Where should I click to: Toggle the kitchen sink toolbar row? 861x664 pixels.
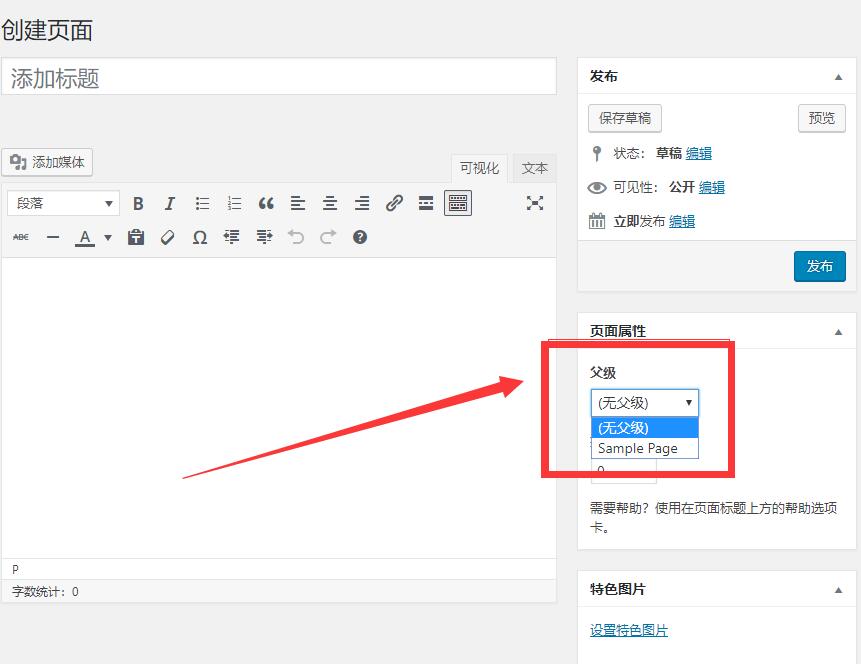point(458,203)
